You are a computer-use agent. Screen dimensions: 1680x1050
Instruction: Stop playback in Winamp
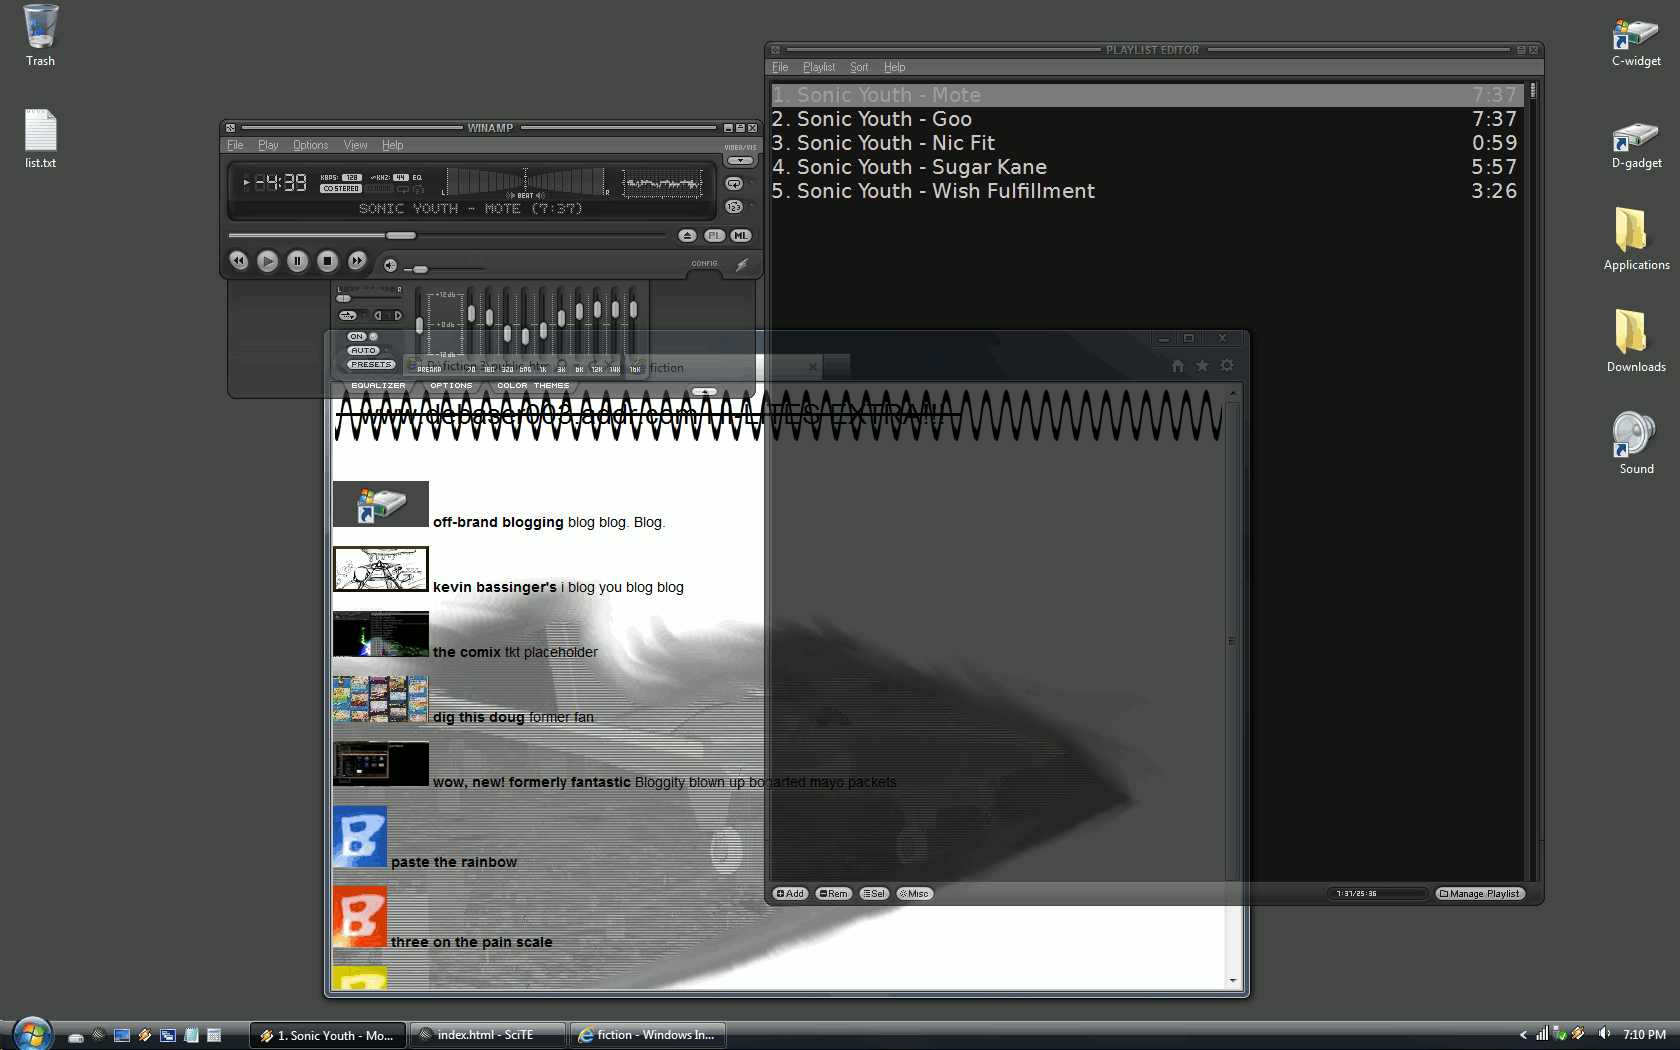tap(328, 261)
